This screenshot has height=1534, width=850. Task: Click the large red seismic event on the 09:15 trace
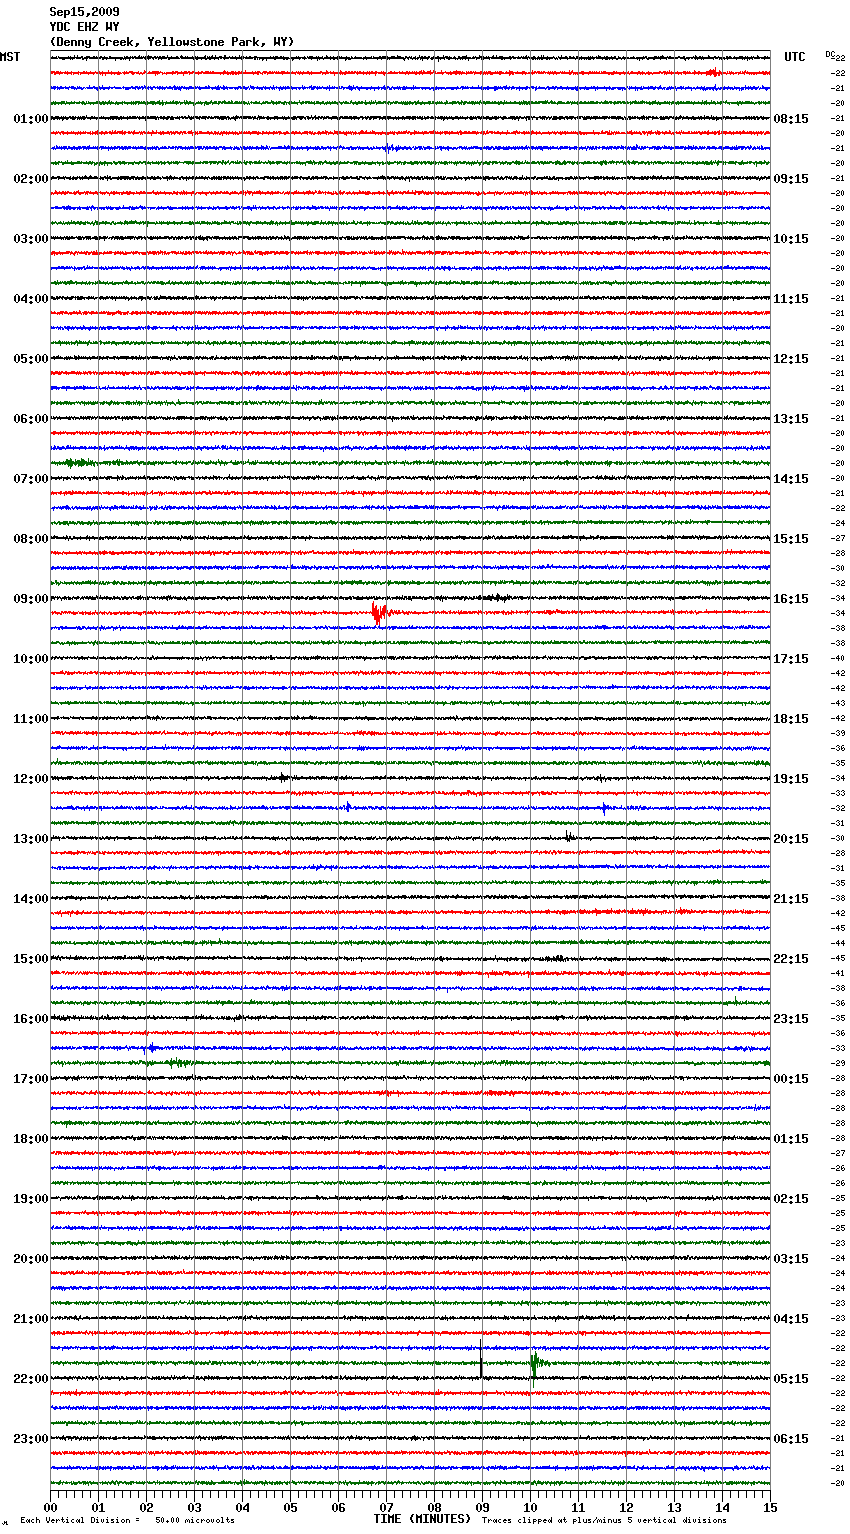point(382,613)
